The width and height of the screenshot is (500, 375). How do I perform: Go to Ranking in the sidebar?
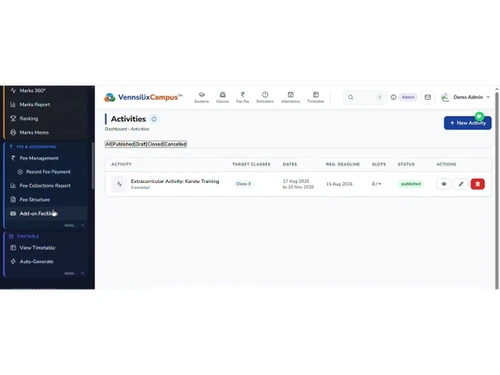[x=29, y=119]
